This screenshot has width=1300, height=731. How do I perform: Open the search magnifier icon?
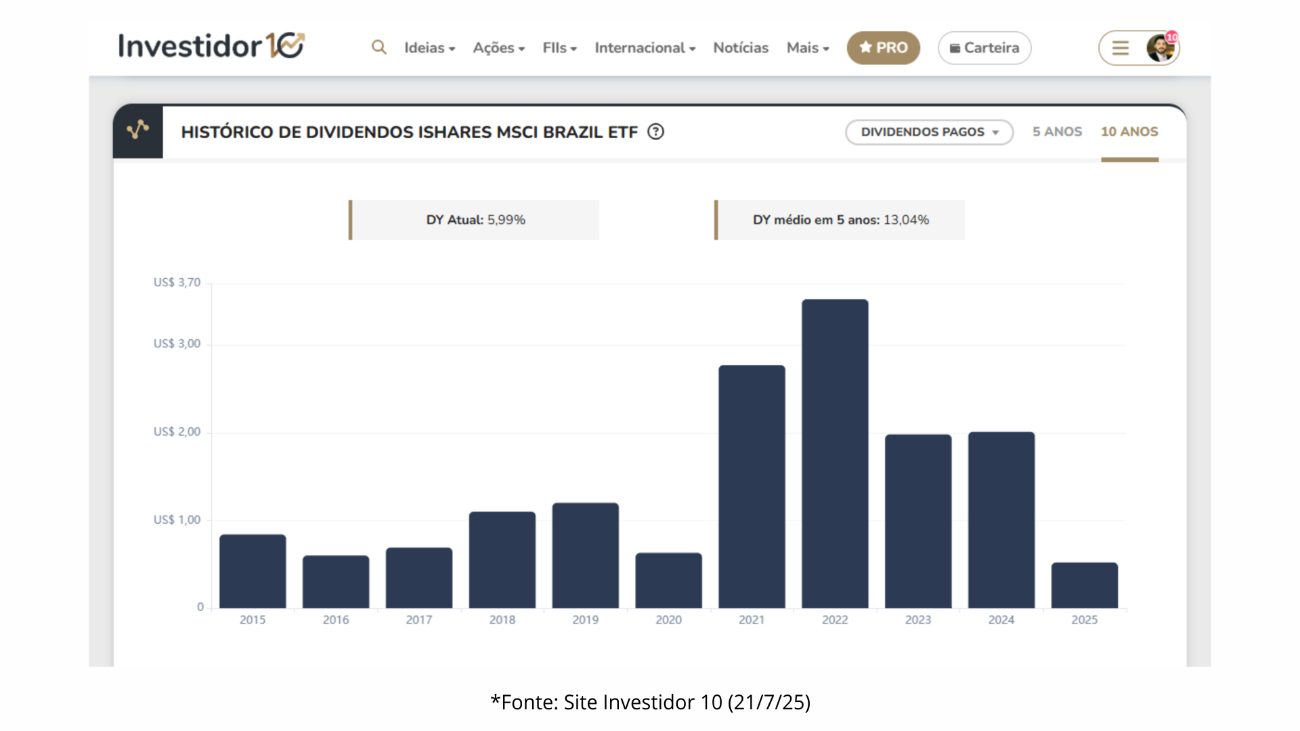pos(379,47)
